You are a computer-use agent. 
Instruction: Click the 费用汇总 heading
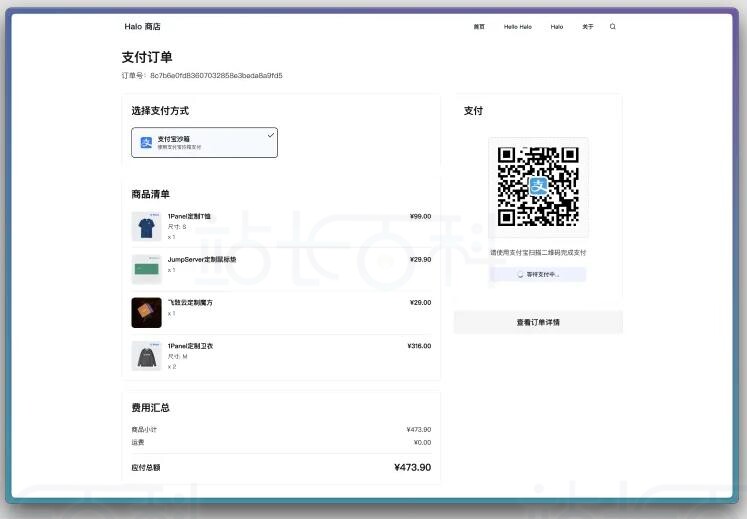point(151,407)
